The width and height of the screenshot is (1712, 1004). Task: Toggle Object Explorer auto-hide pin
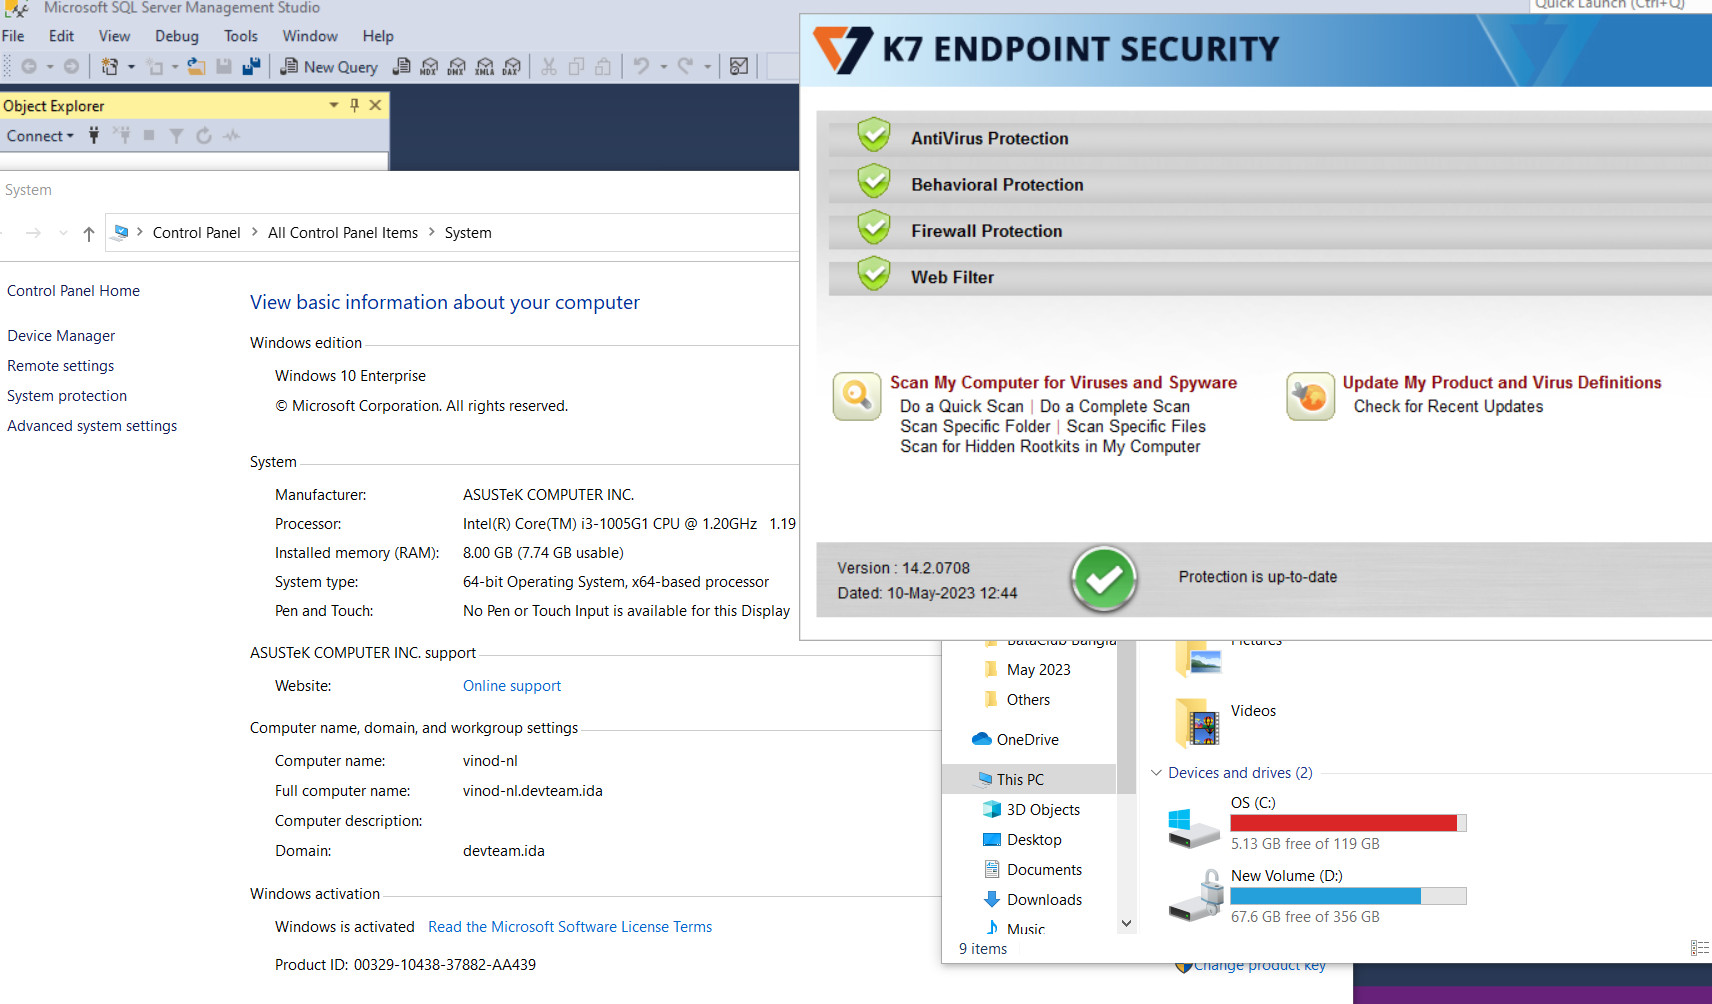coord(354,105)
